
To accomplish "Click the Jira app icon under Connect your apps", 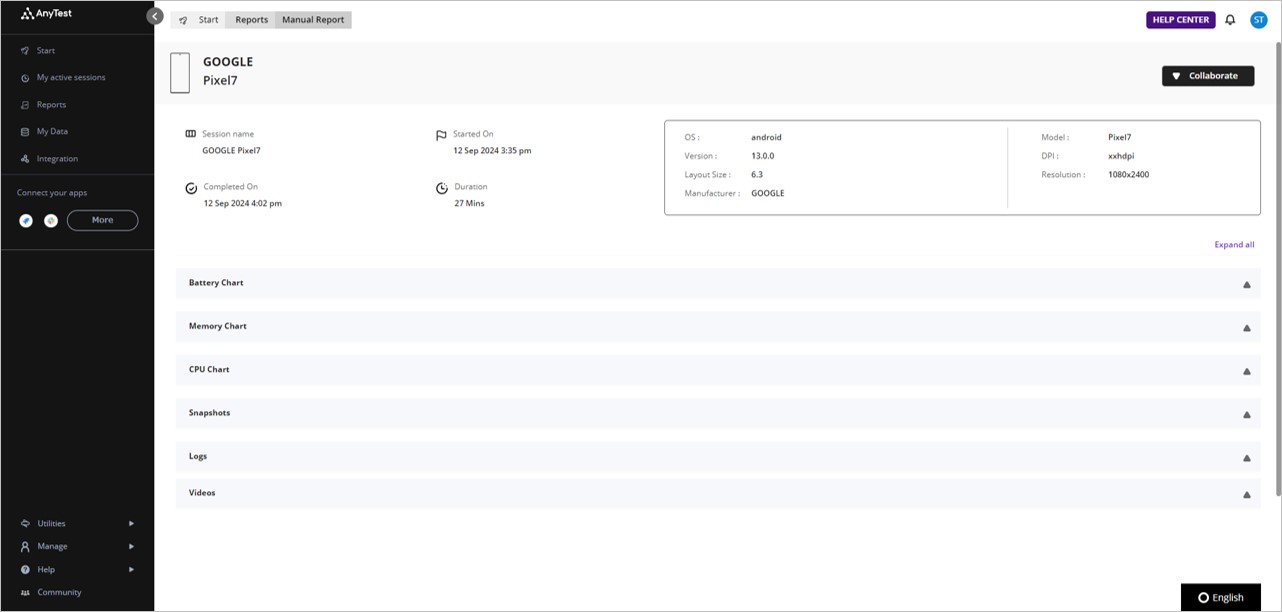I will pyautogui.click(x=26, y=220).
